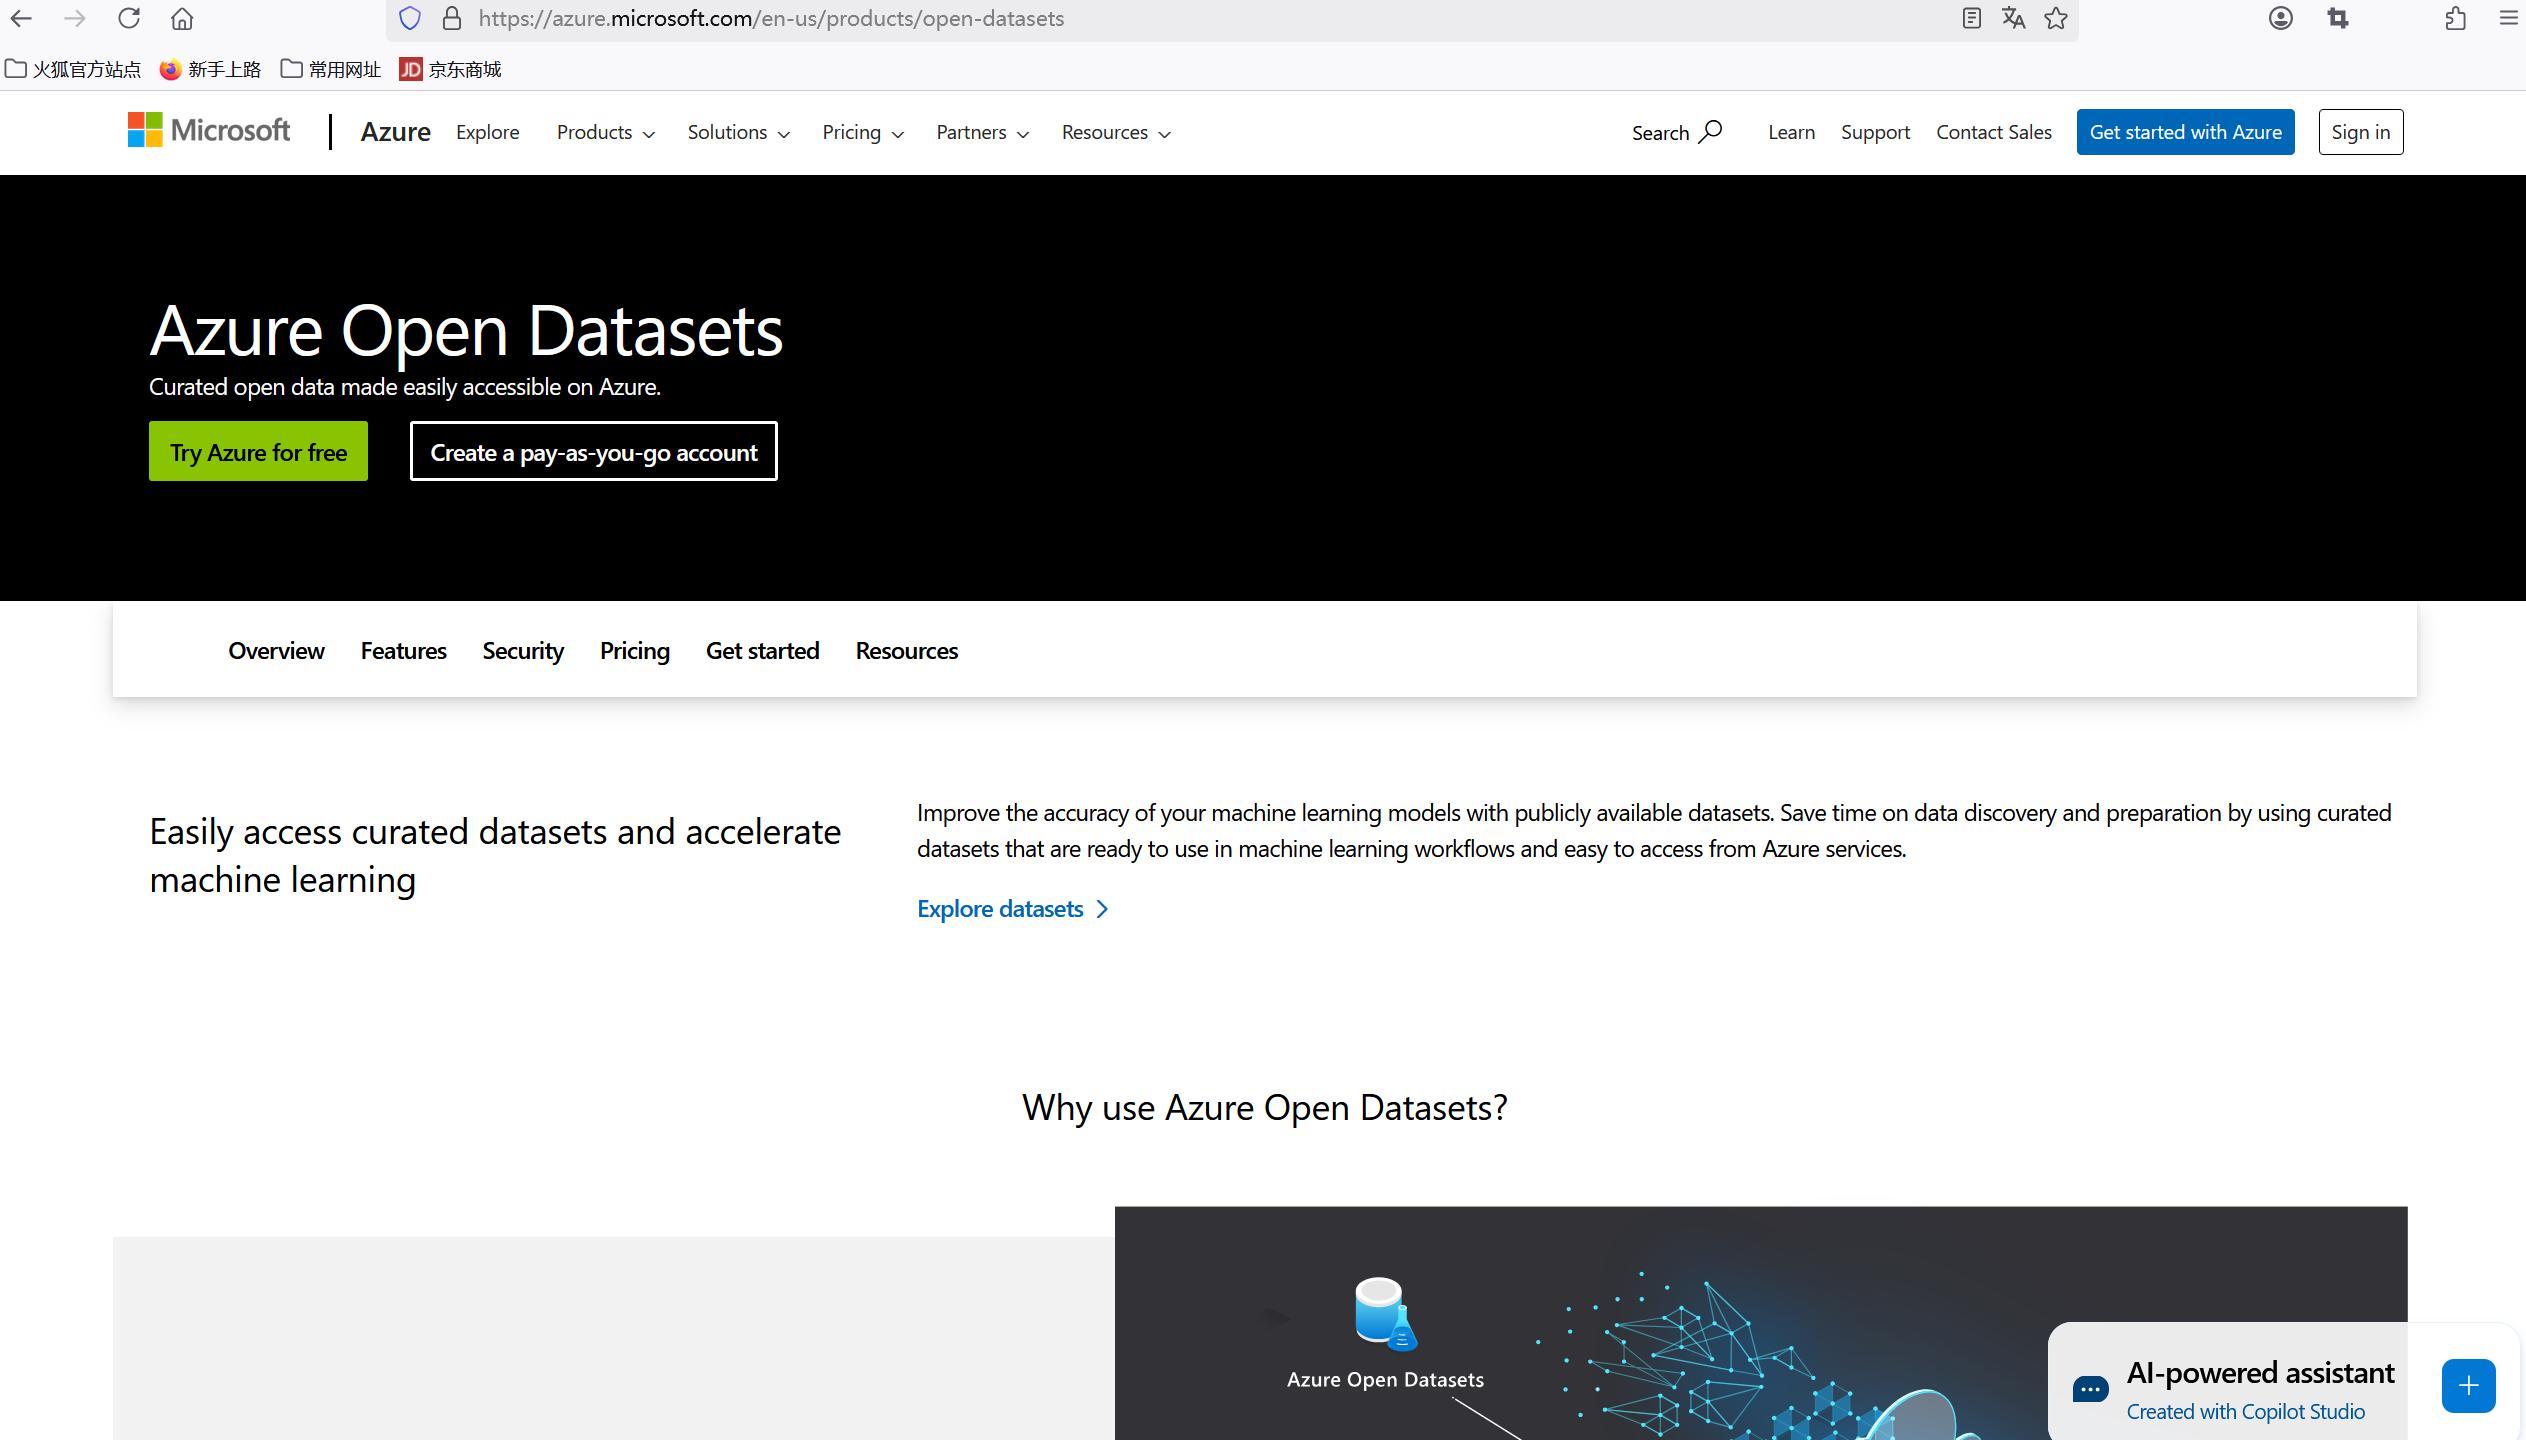Click the chevron next to Explore datasets
This screenshot has height=1440, width=2526.
pos(1102,909)
